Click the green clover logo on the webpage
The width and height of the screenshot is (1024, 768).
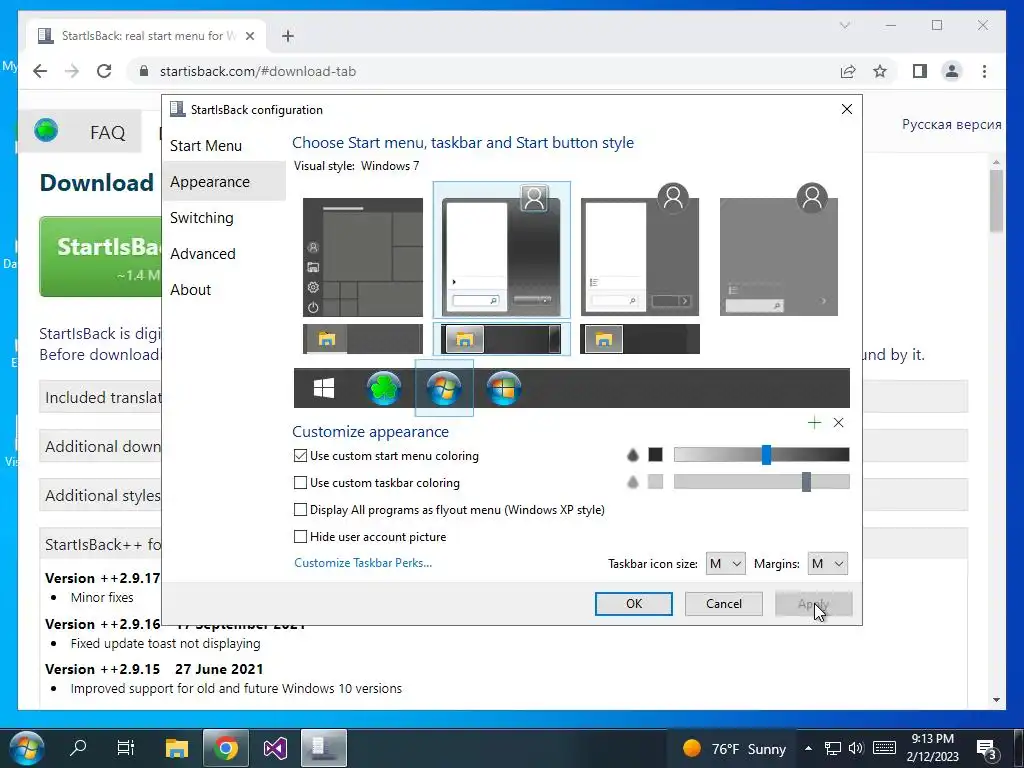point(46,131)
